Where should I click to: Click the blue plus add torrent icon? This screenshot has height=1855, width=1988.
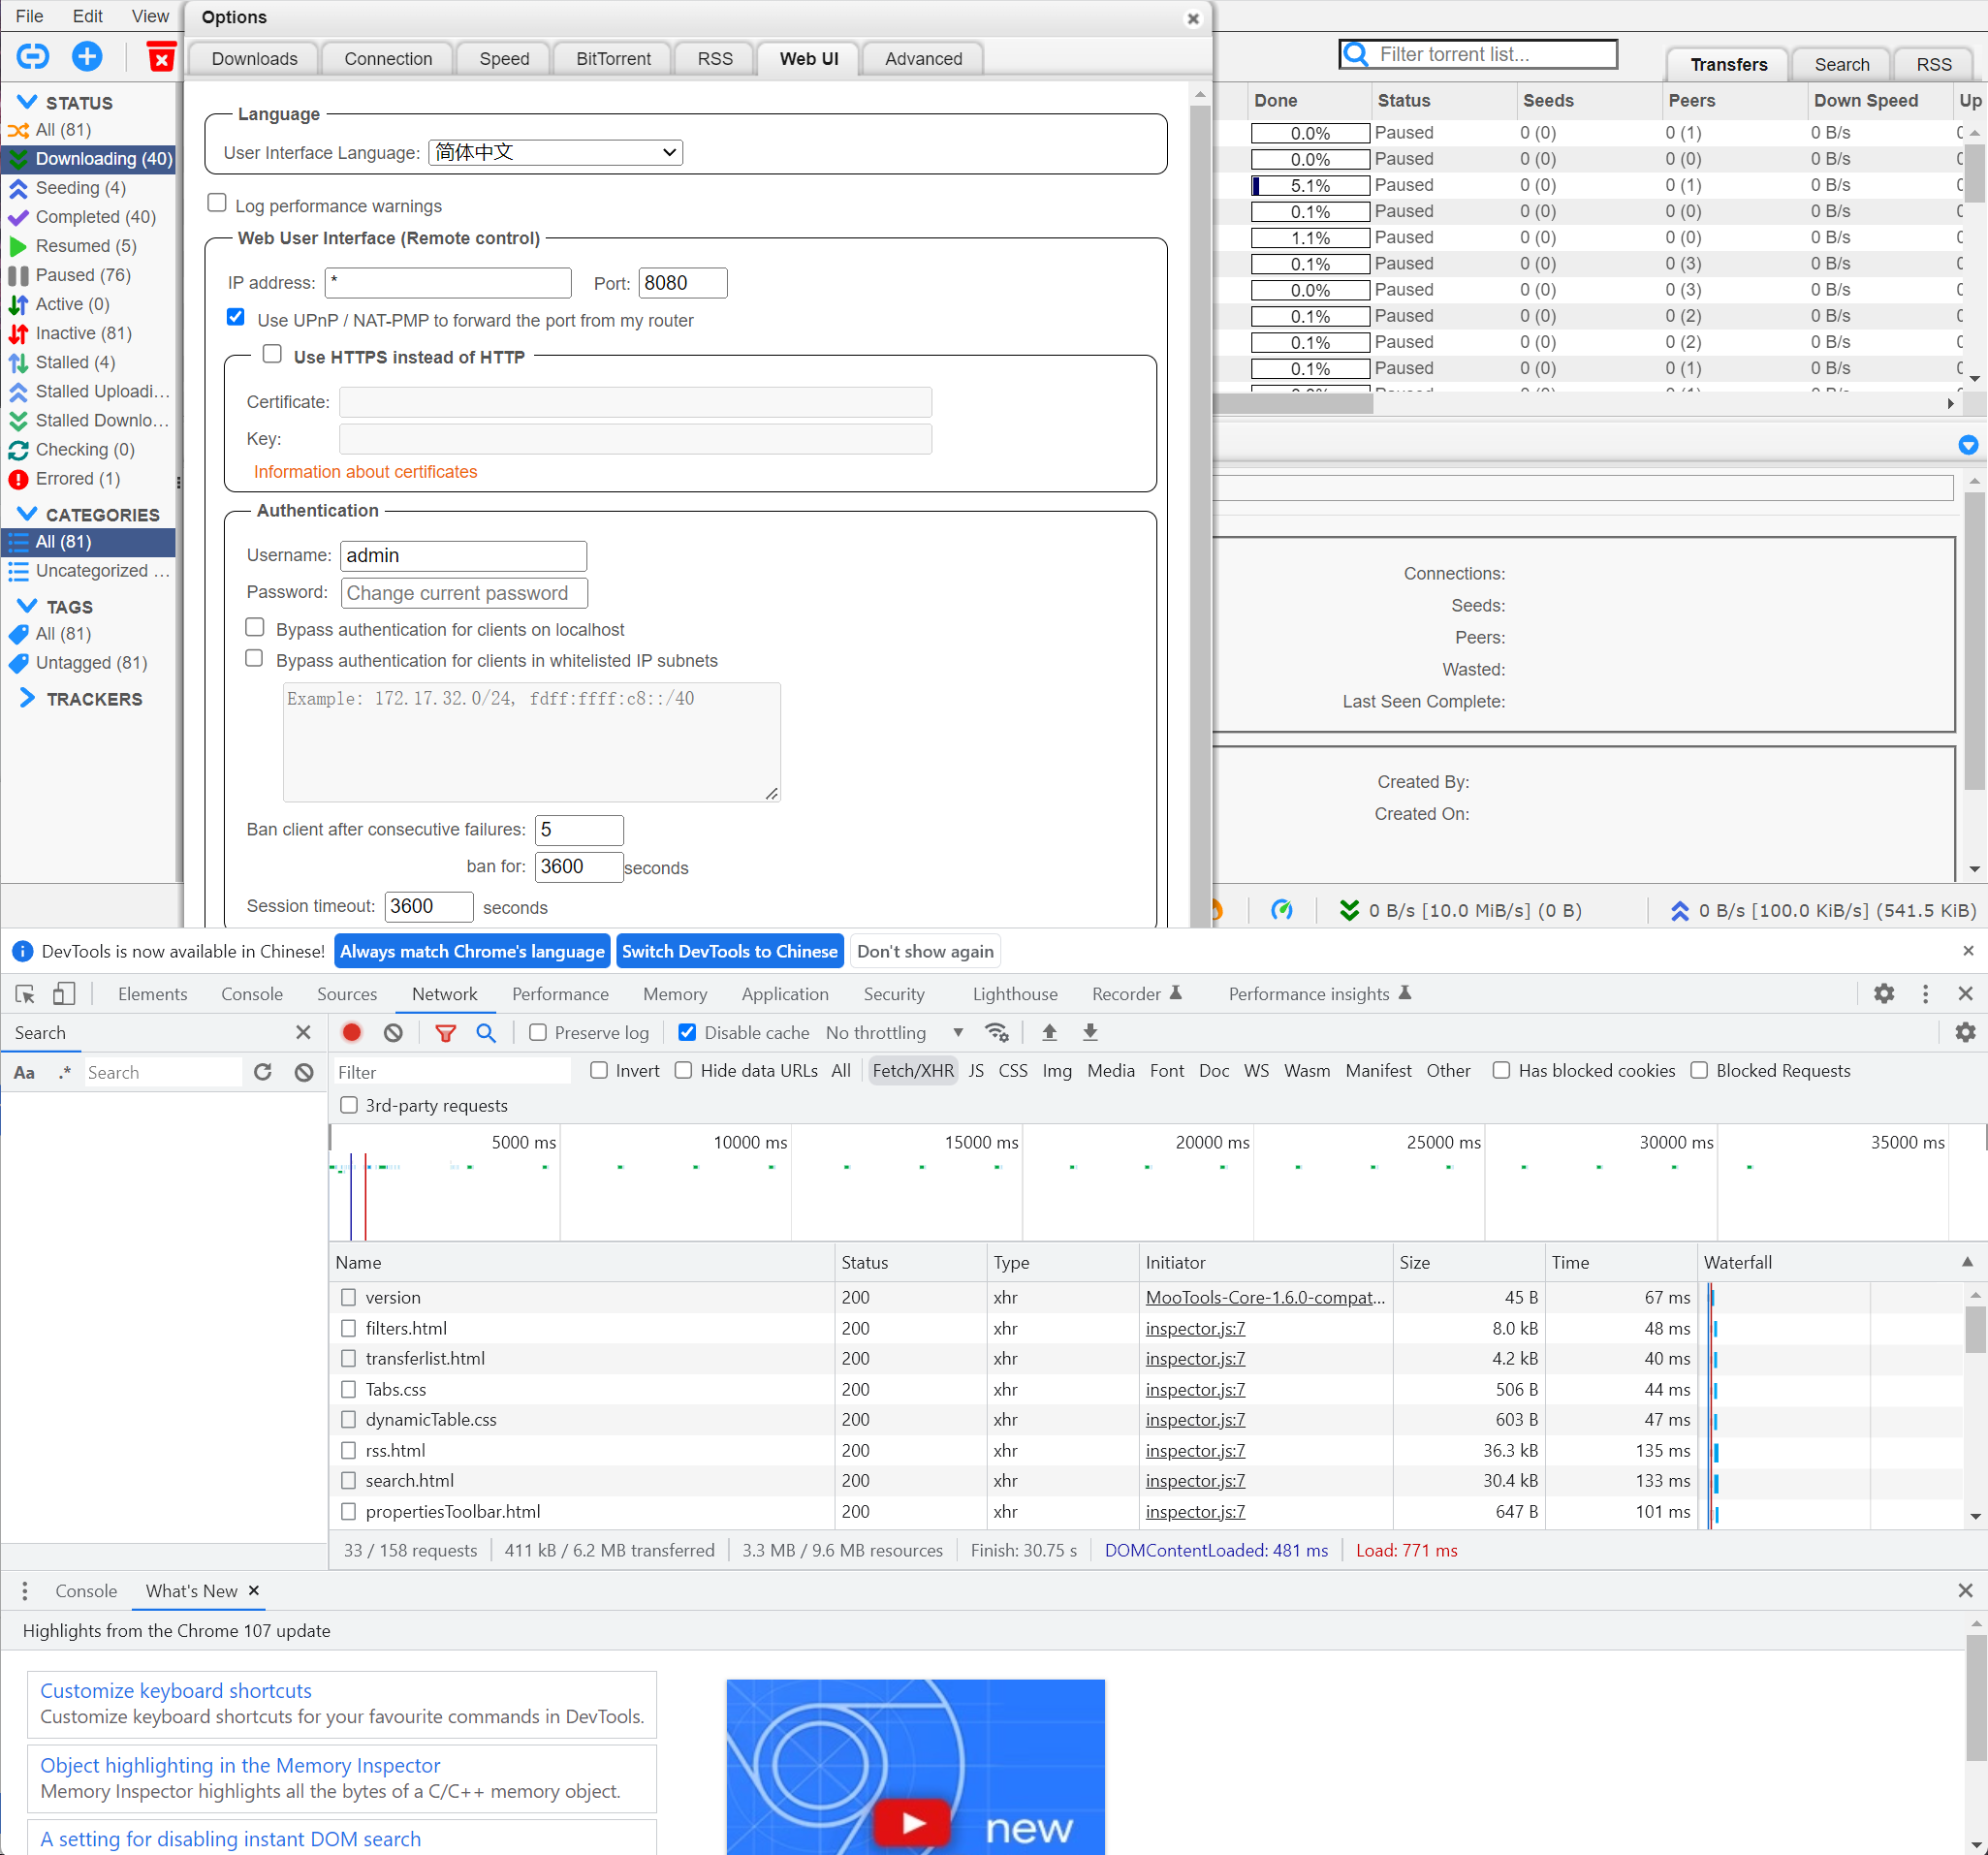pyautogui.click(x=87, y=56)
